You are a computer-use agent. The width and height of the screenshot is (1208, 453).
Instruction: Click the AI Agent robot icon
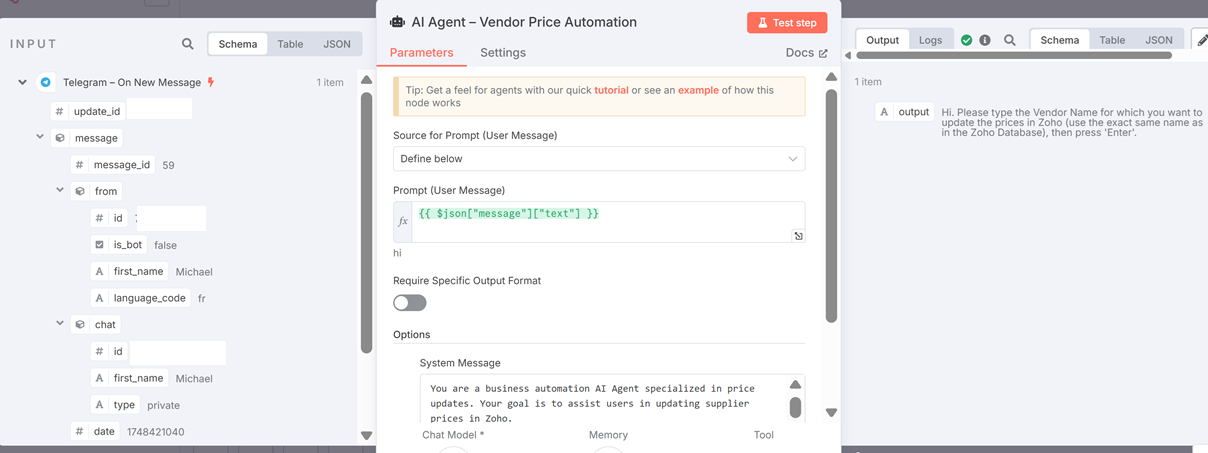(397, 22)
